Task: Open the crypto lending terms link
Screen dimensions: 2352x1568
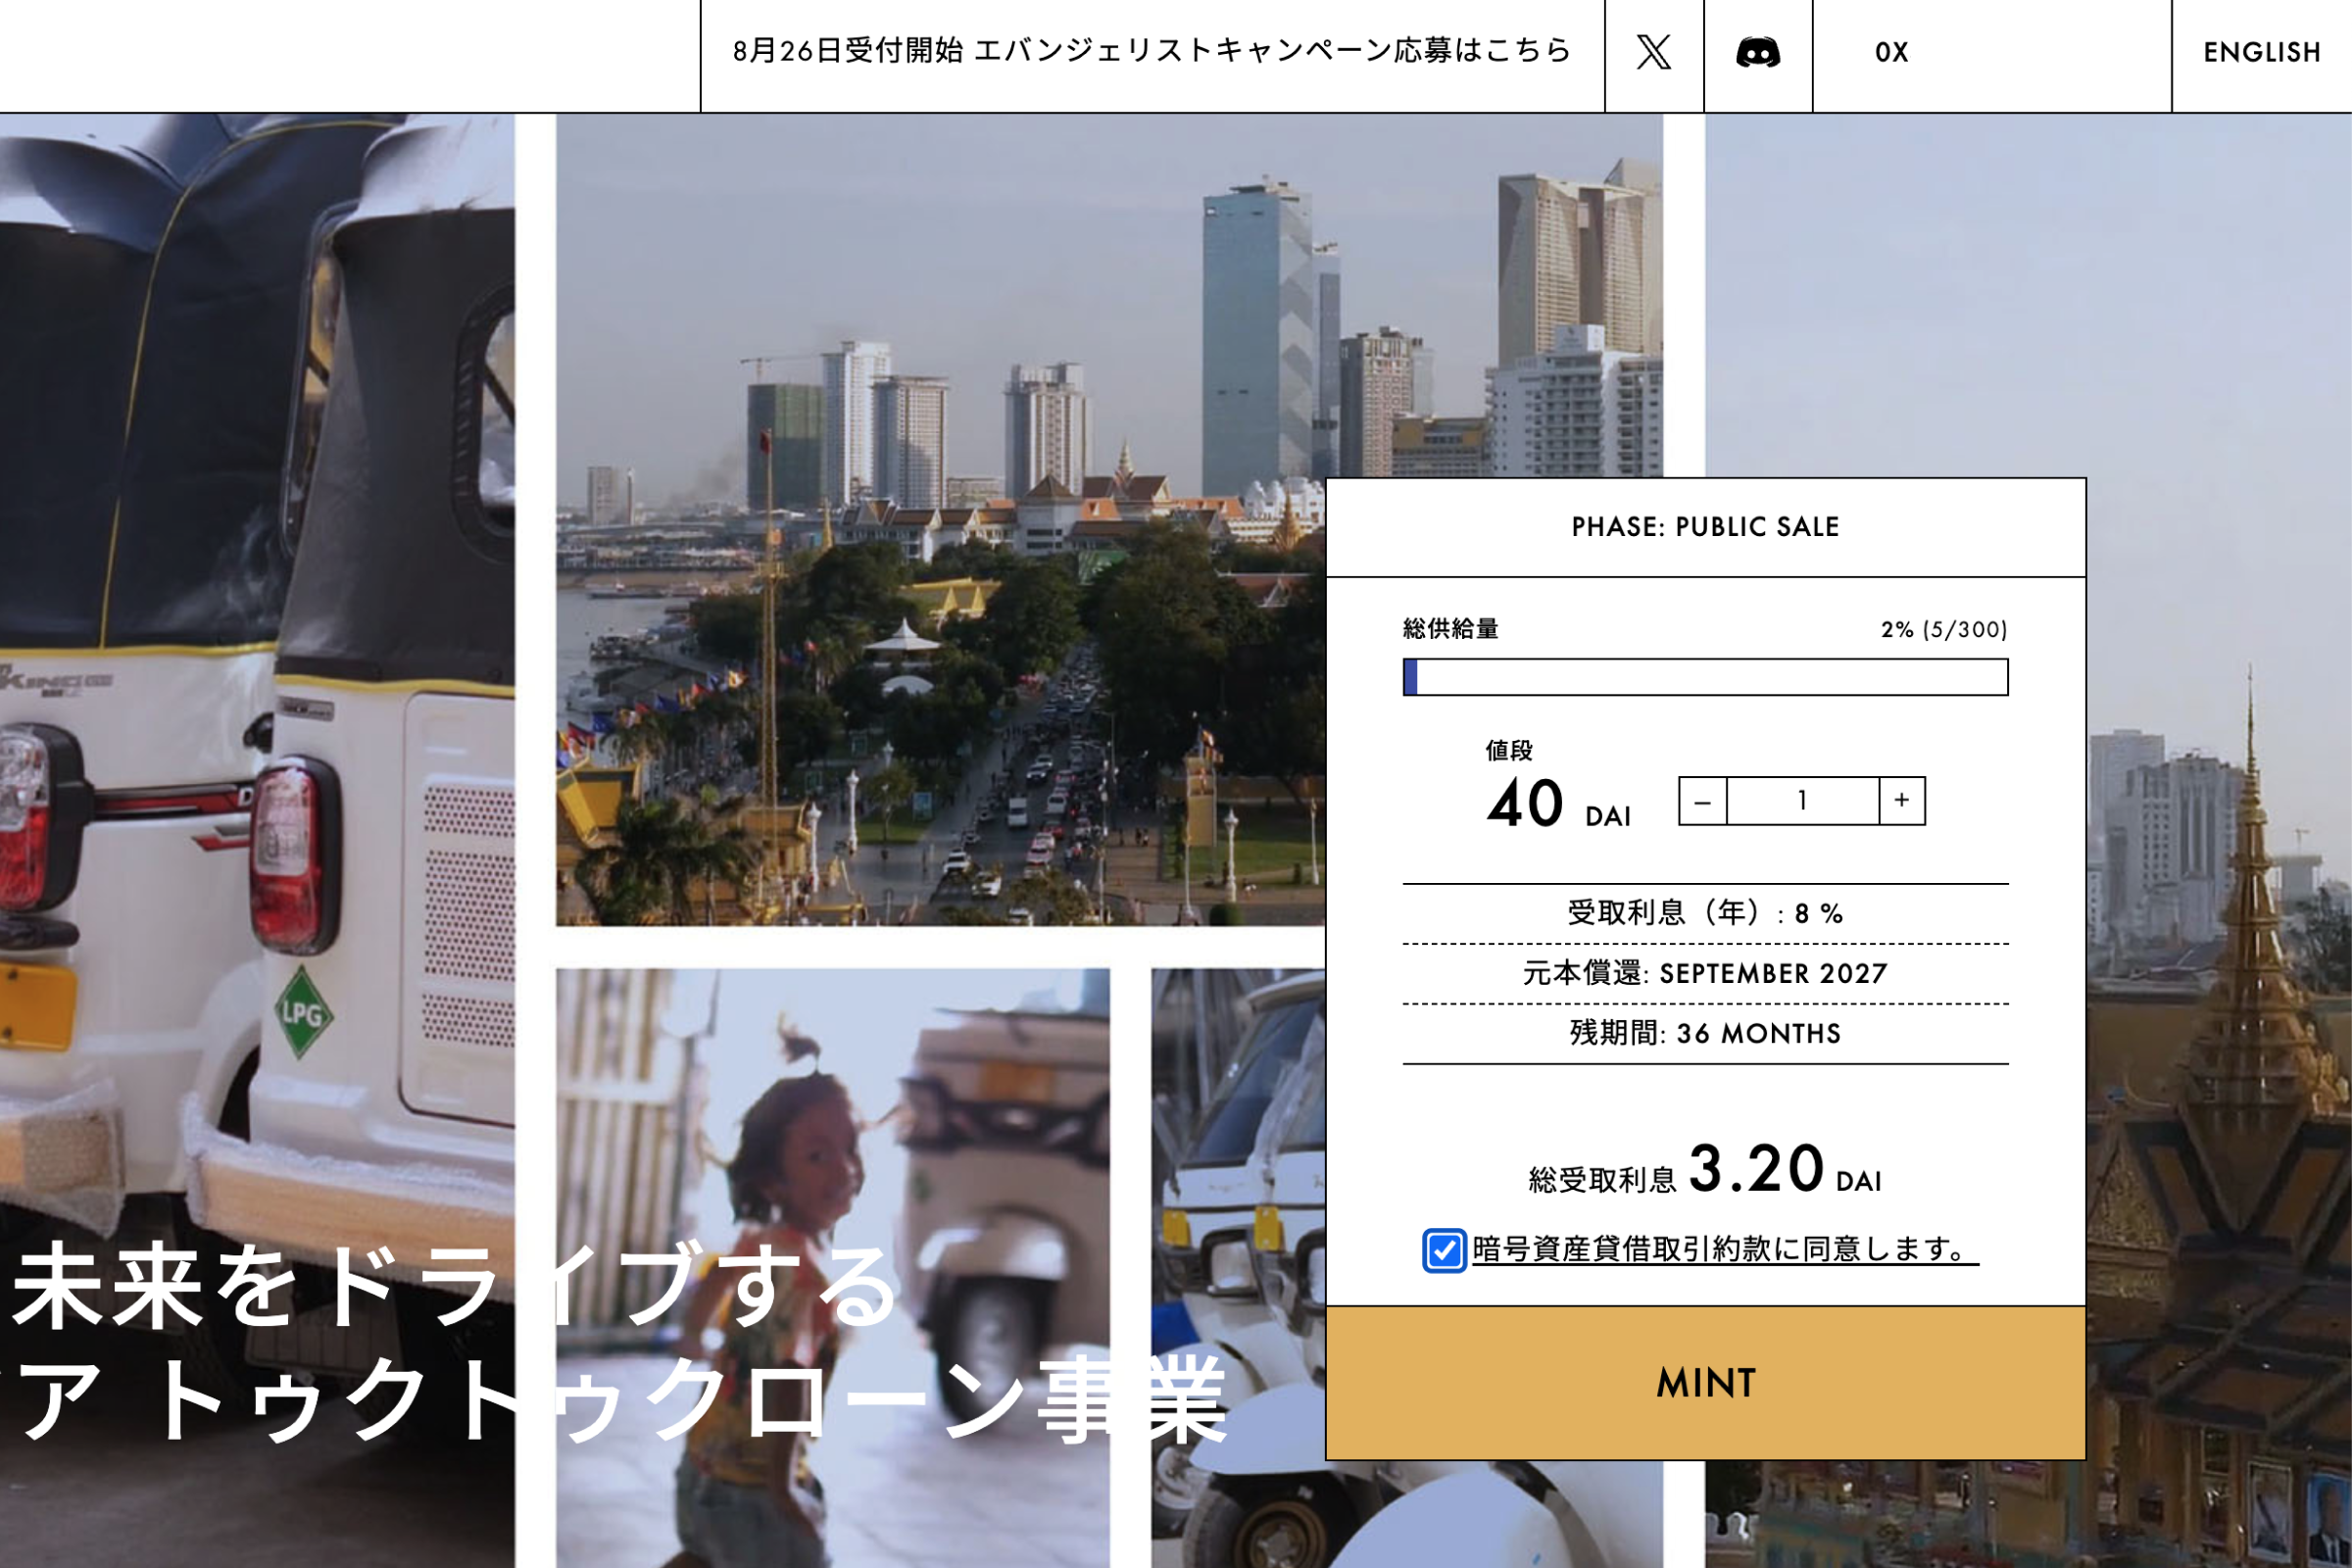Action: 1724,1250
